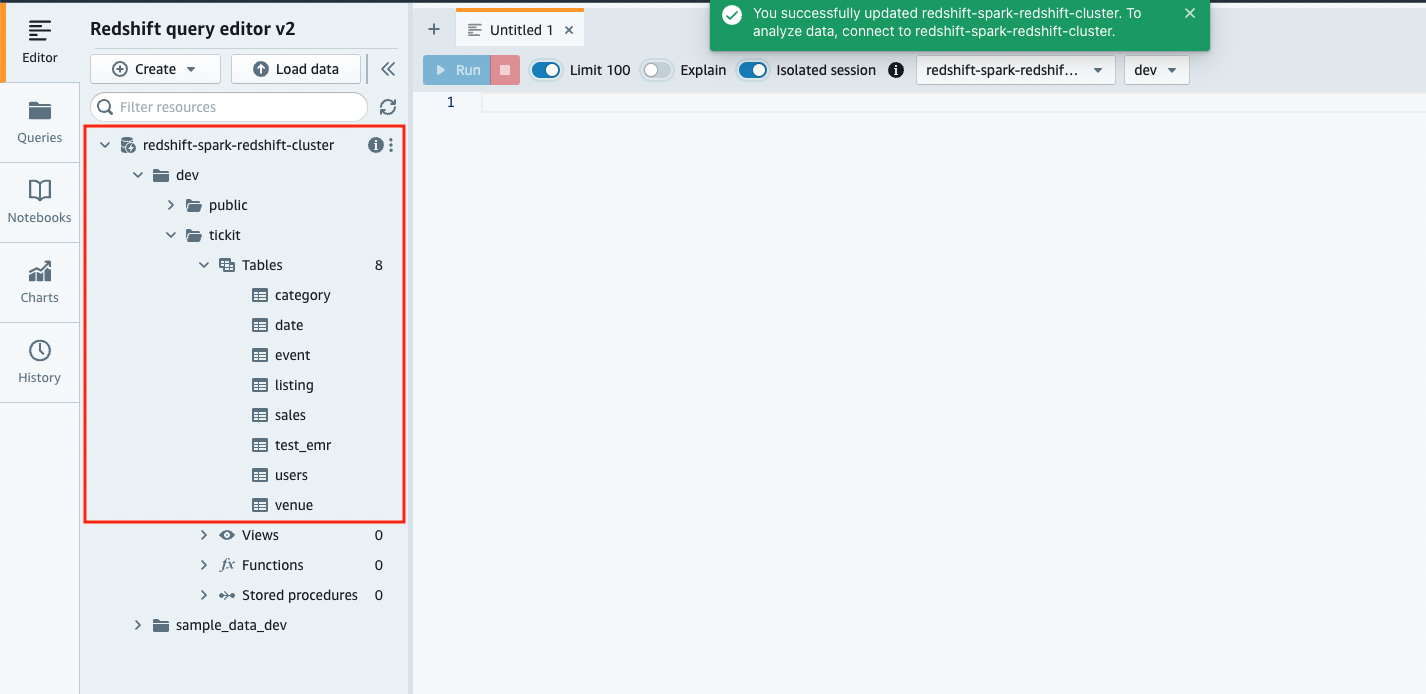Click the Filter resources search field
This screenshot has height=694, width=1426.
pos(229,107)
